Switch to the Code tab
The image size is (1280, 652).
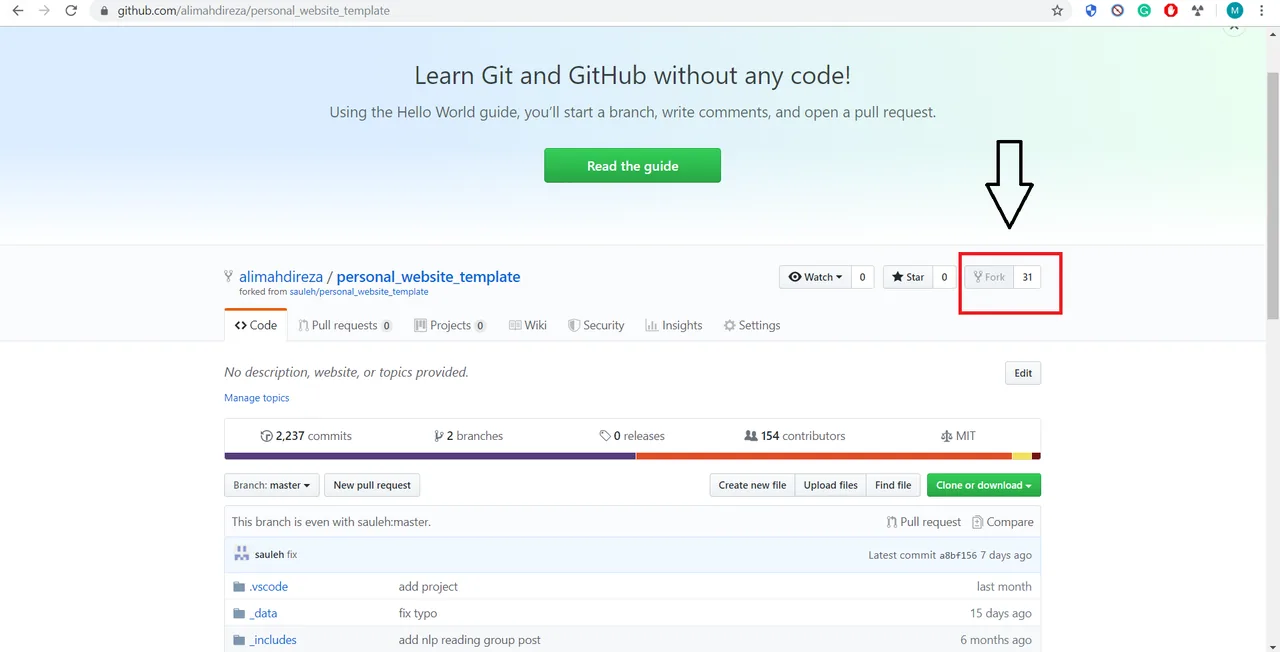256,325
